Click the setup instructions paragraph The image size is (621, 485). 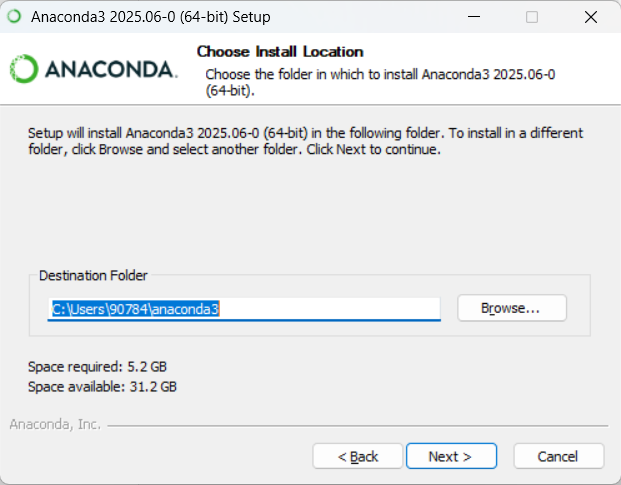coord(305,141)
